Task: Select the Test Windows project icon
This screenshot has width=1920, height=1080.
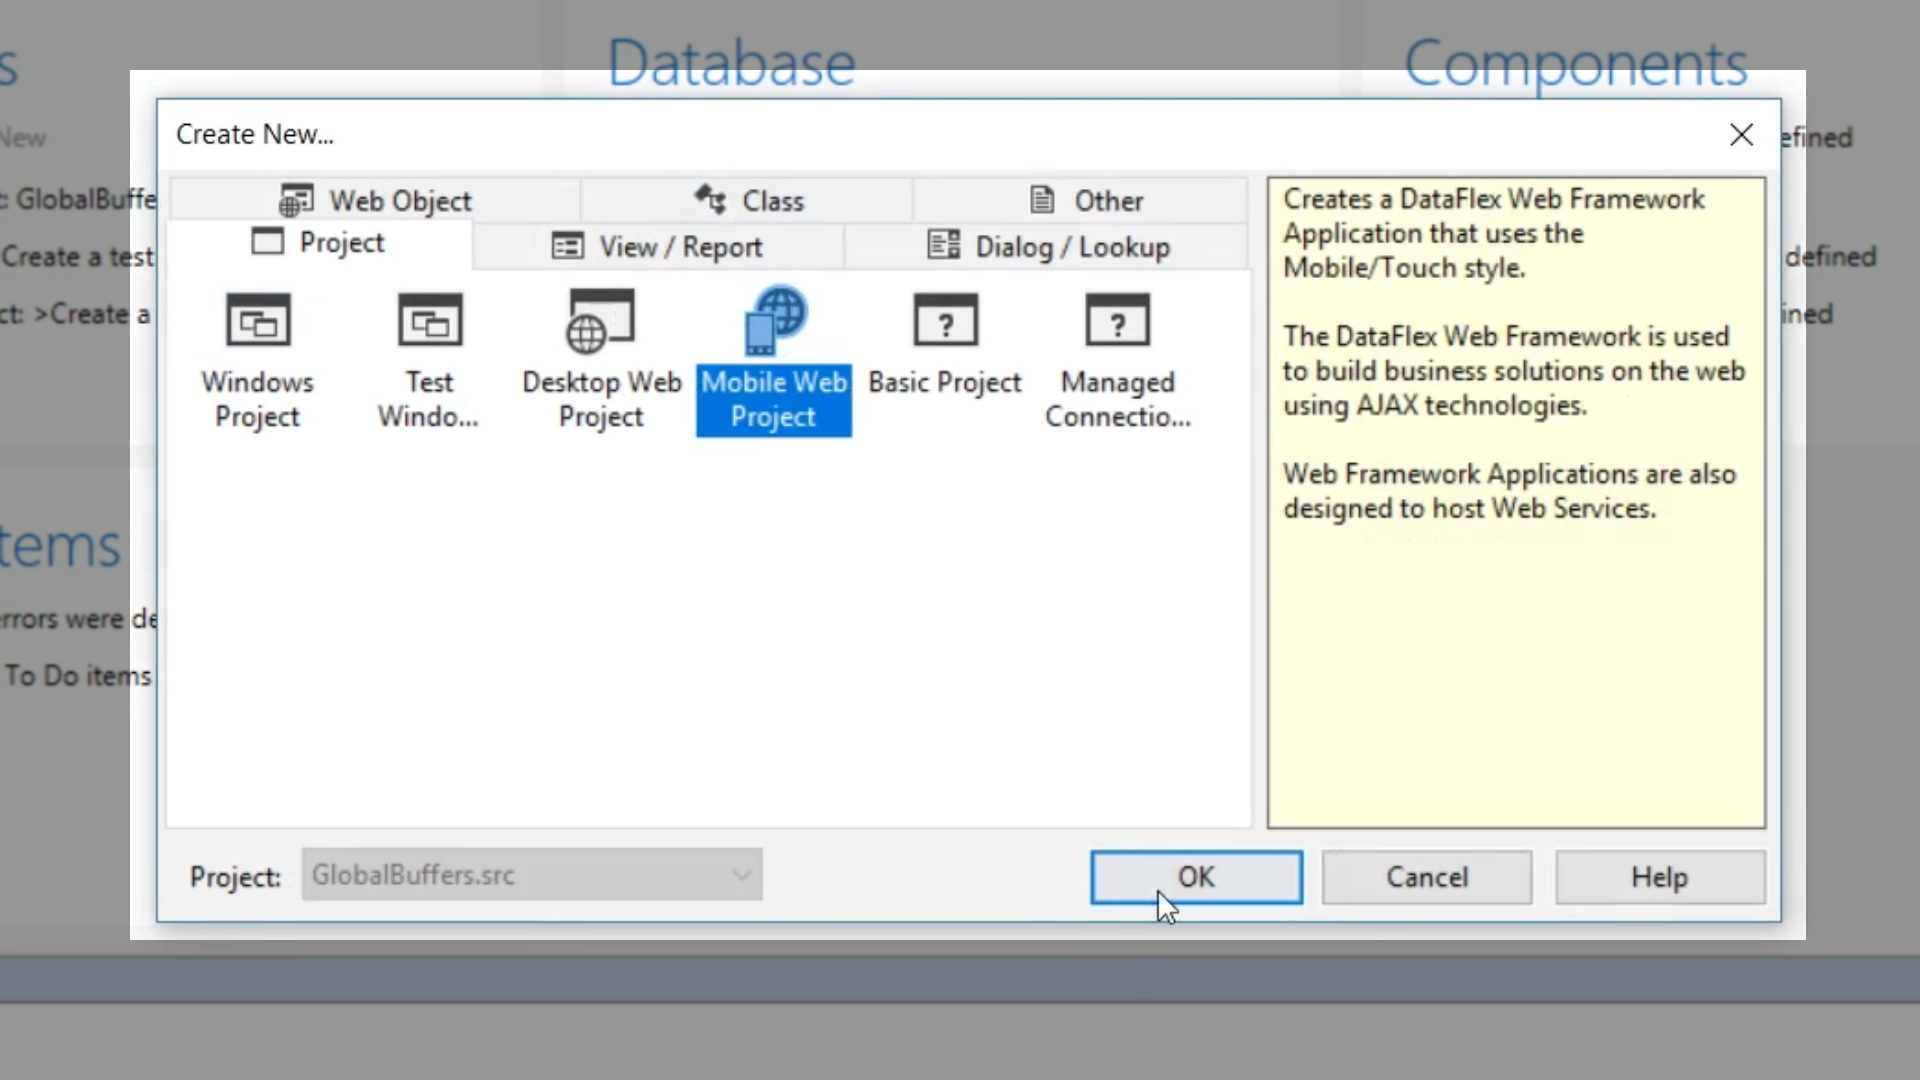Action: (x=430, y=322)
